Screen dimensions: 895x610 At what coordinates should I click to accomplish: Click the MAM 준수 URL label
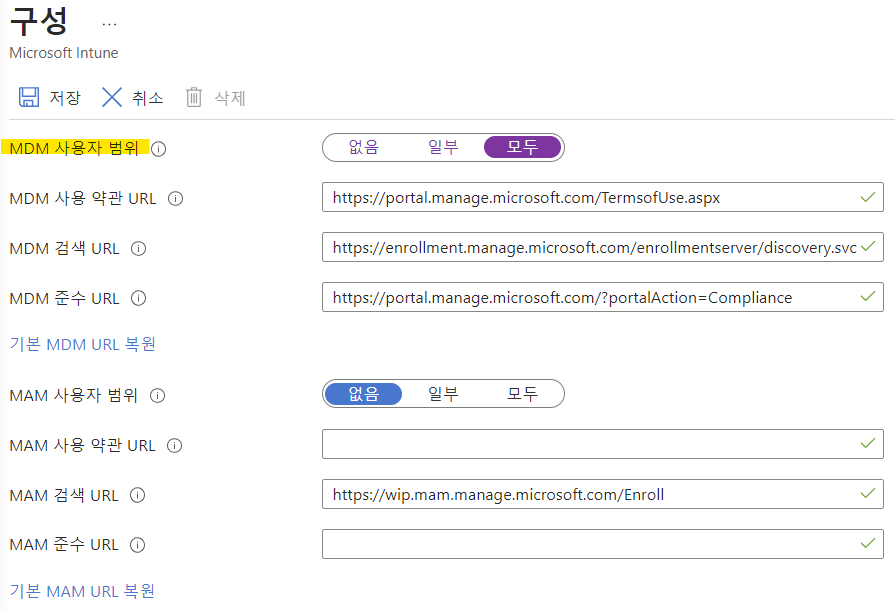(64, 544)
